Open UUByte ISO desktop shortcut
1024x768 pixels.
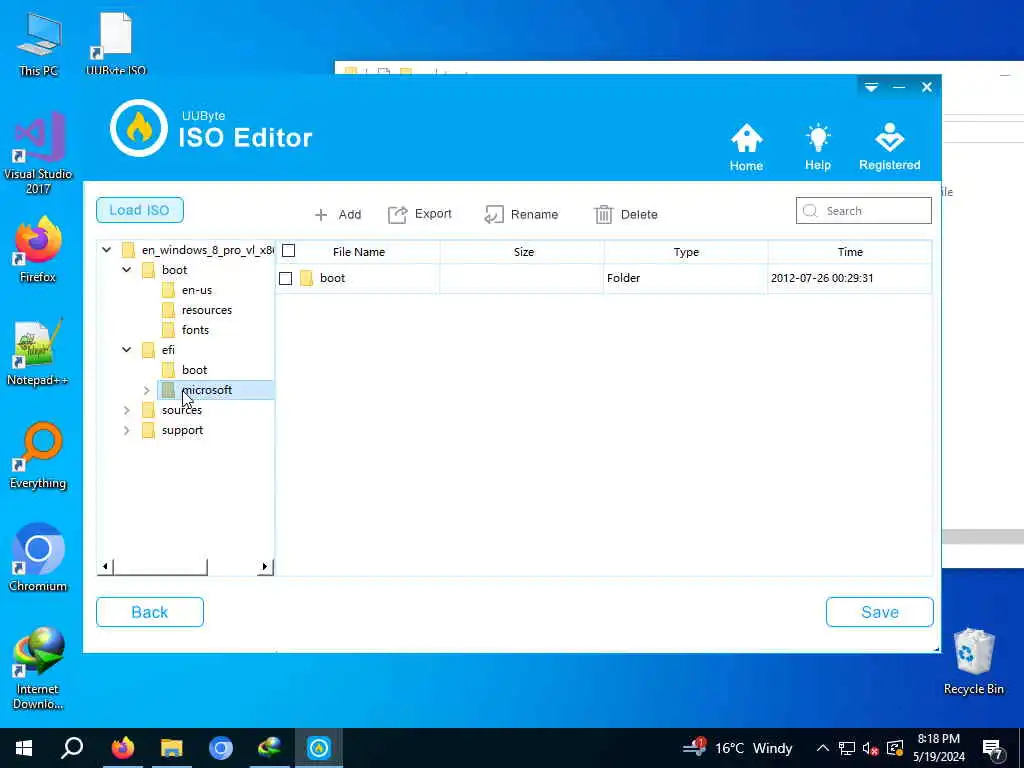click(x=116, y=45)
